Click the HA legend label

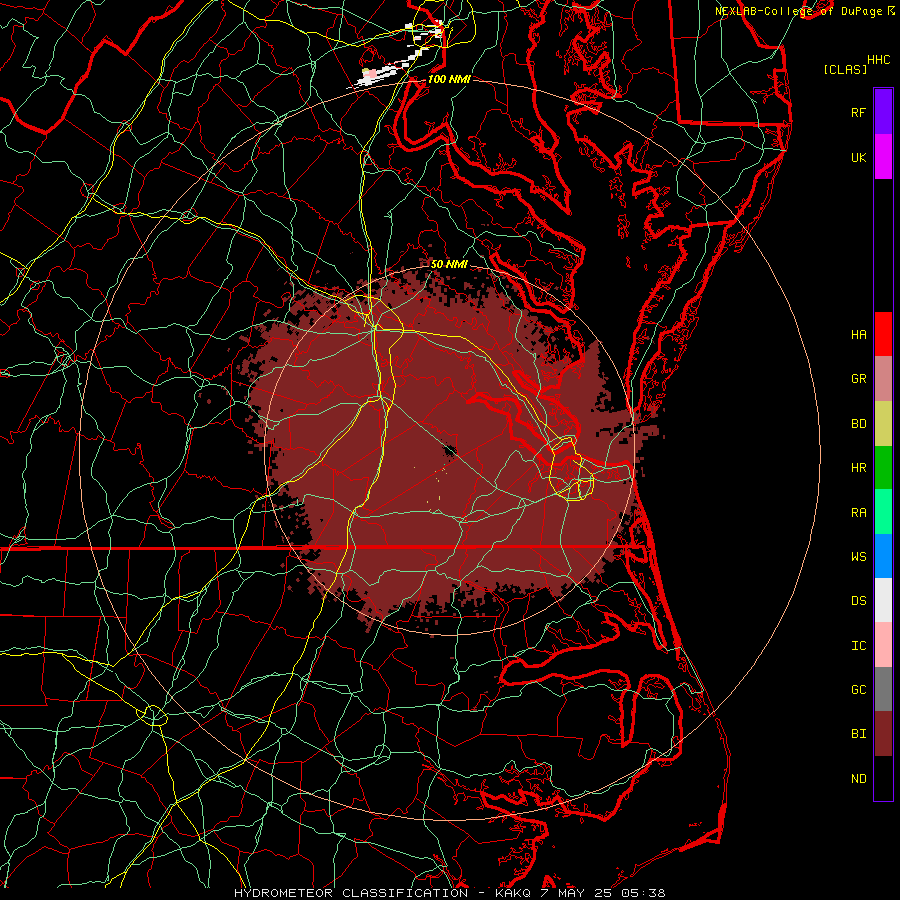click(x=859, y=334)
